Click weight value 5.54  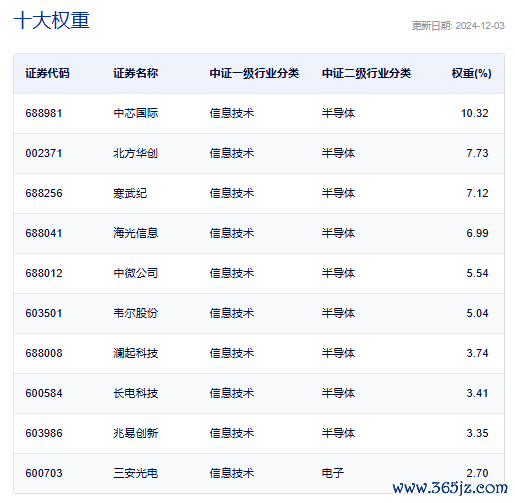click(477, 273)
